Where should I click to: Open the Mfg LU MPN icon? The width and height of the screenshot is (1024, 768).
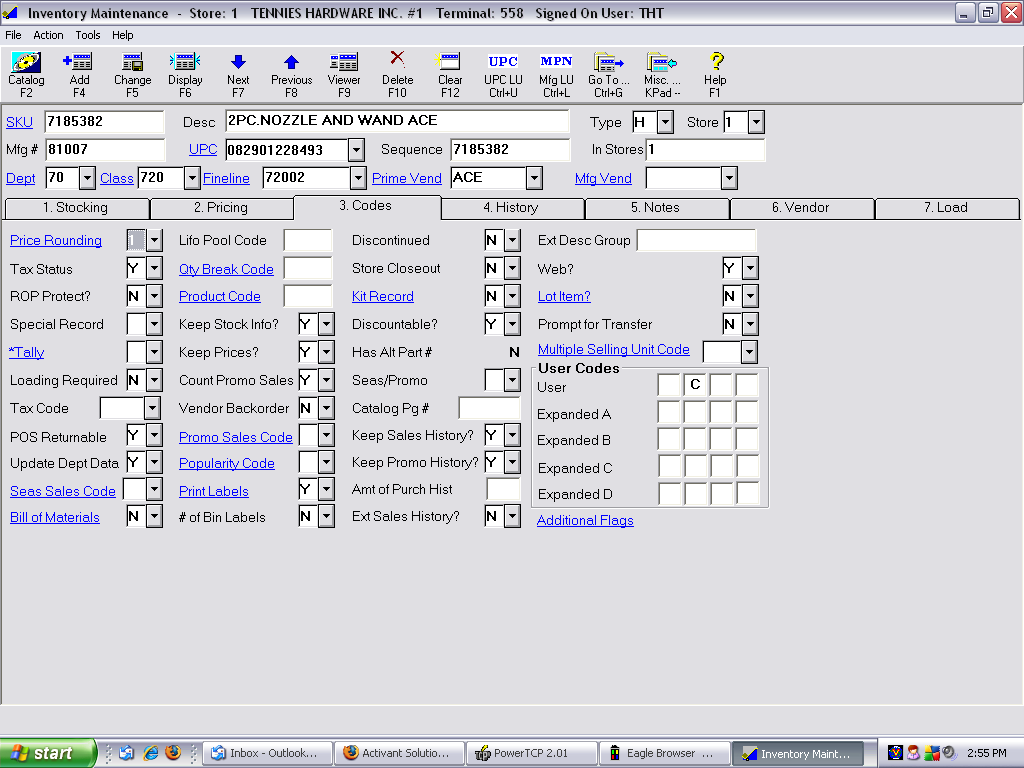(556, 64)
